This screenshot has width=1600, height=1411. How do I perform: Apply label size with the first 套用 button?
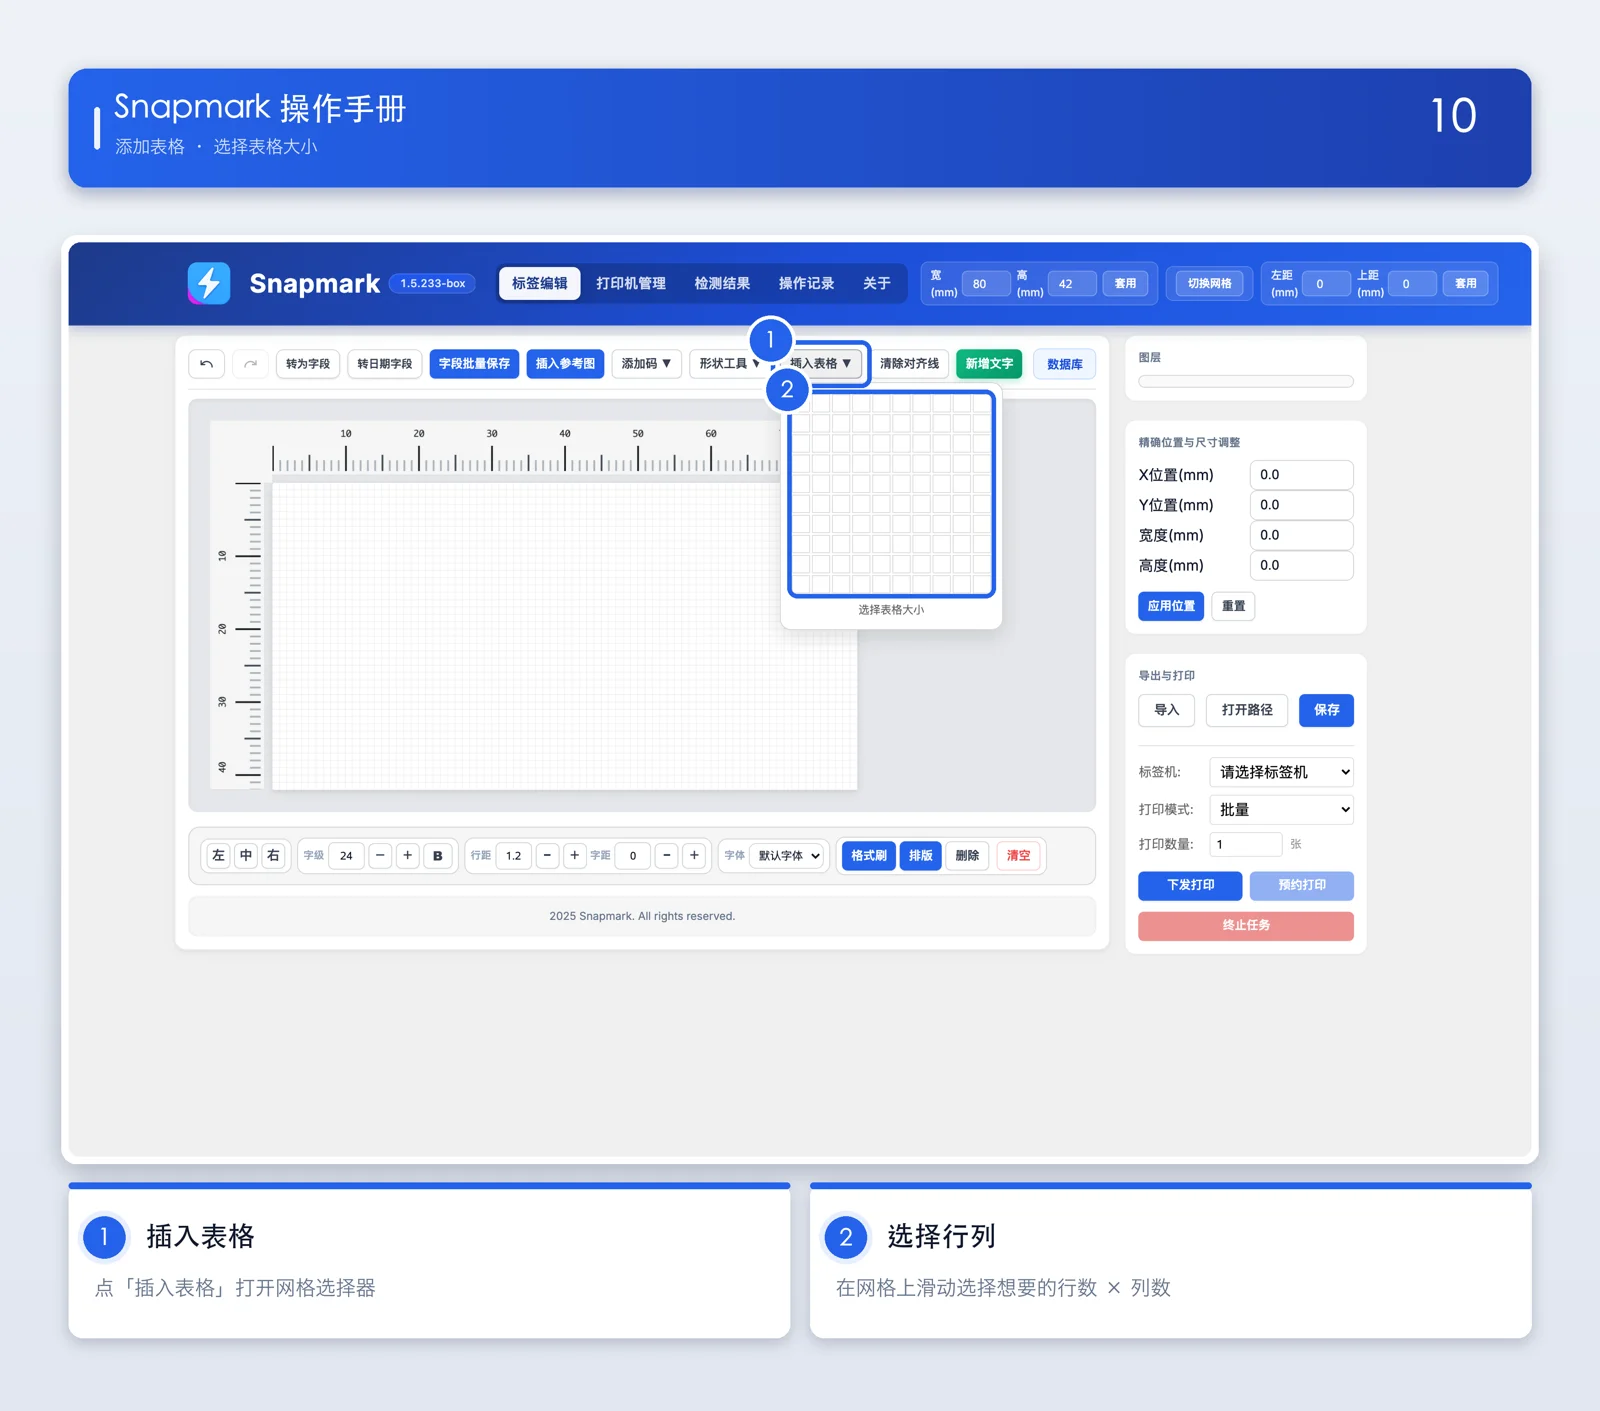tap(1125, 284)
